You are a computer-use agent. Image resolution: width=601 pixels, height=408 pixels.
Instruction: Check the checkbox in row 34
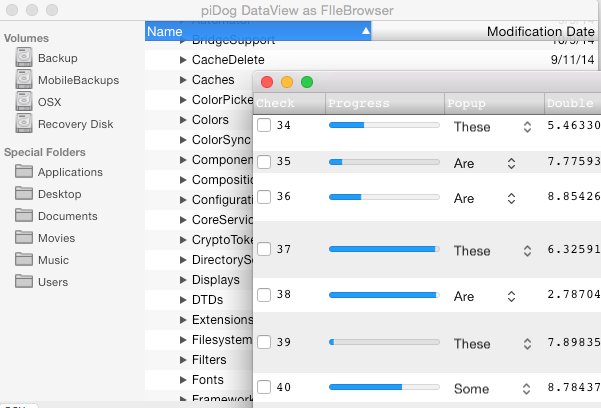point(264,125)
